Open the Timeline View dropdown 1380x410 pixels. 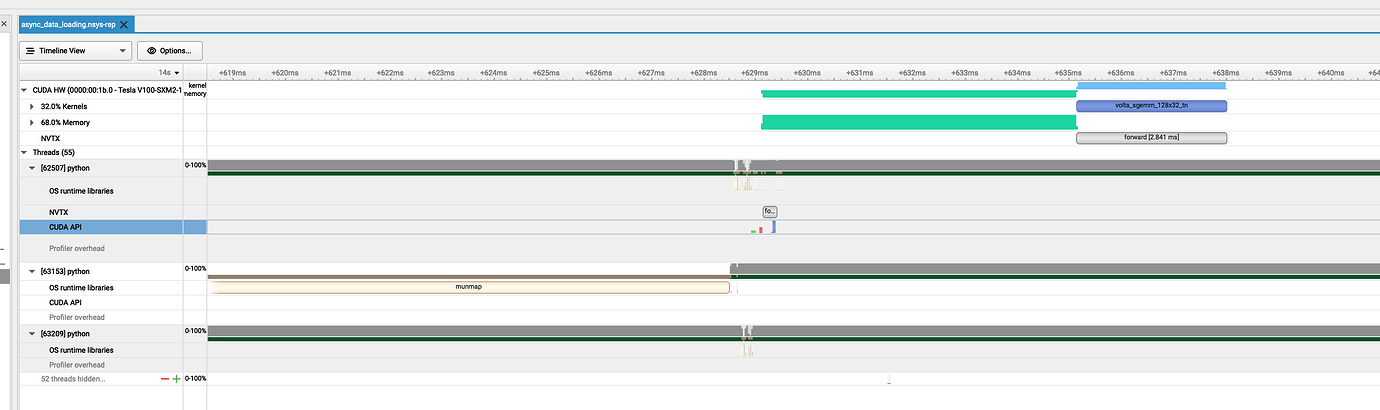pyautogui.click(x=75, y=50)
